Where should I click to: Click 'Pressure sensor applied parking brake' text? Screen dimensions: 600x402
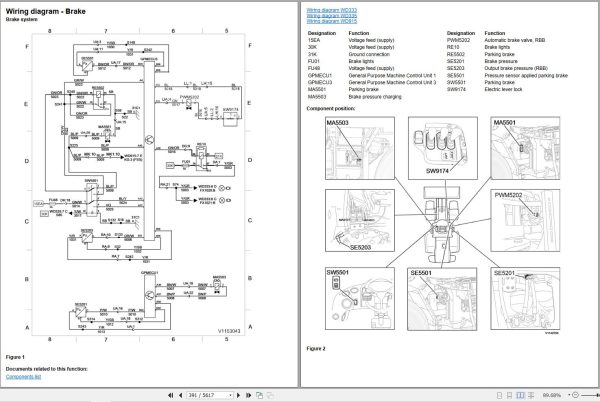(x=526, y=76)
